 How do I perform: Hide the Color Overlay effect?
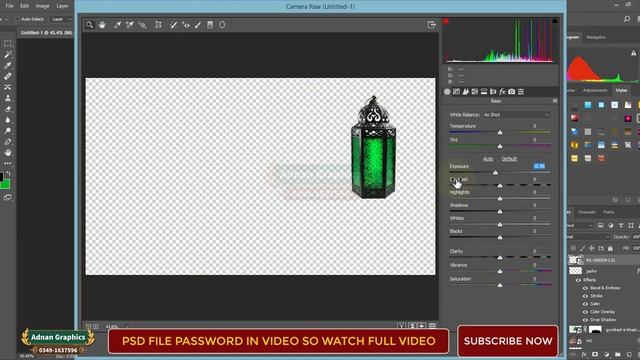(x=585, y=312)
